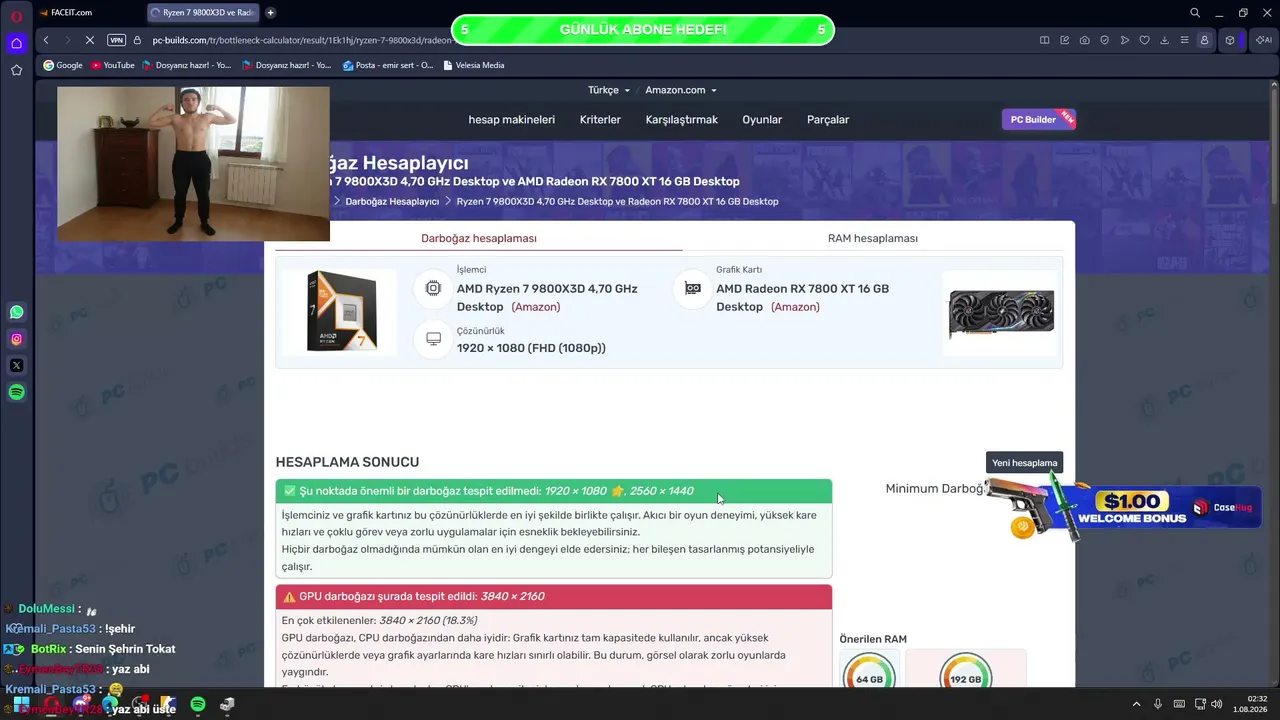Open Amazon link for Ryzen 7 9800X3D
Image resolution: width=1280 pixels, height=720 pixels.
click(536, 307)
